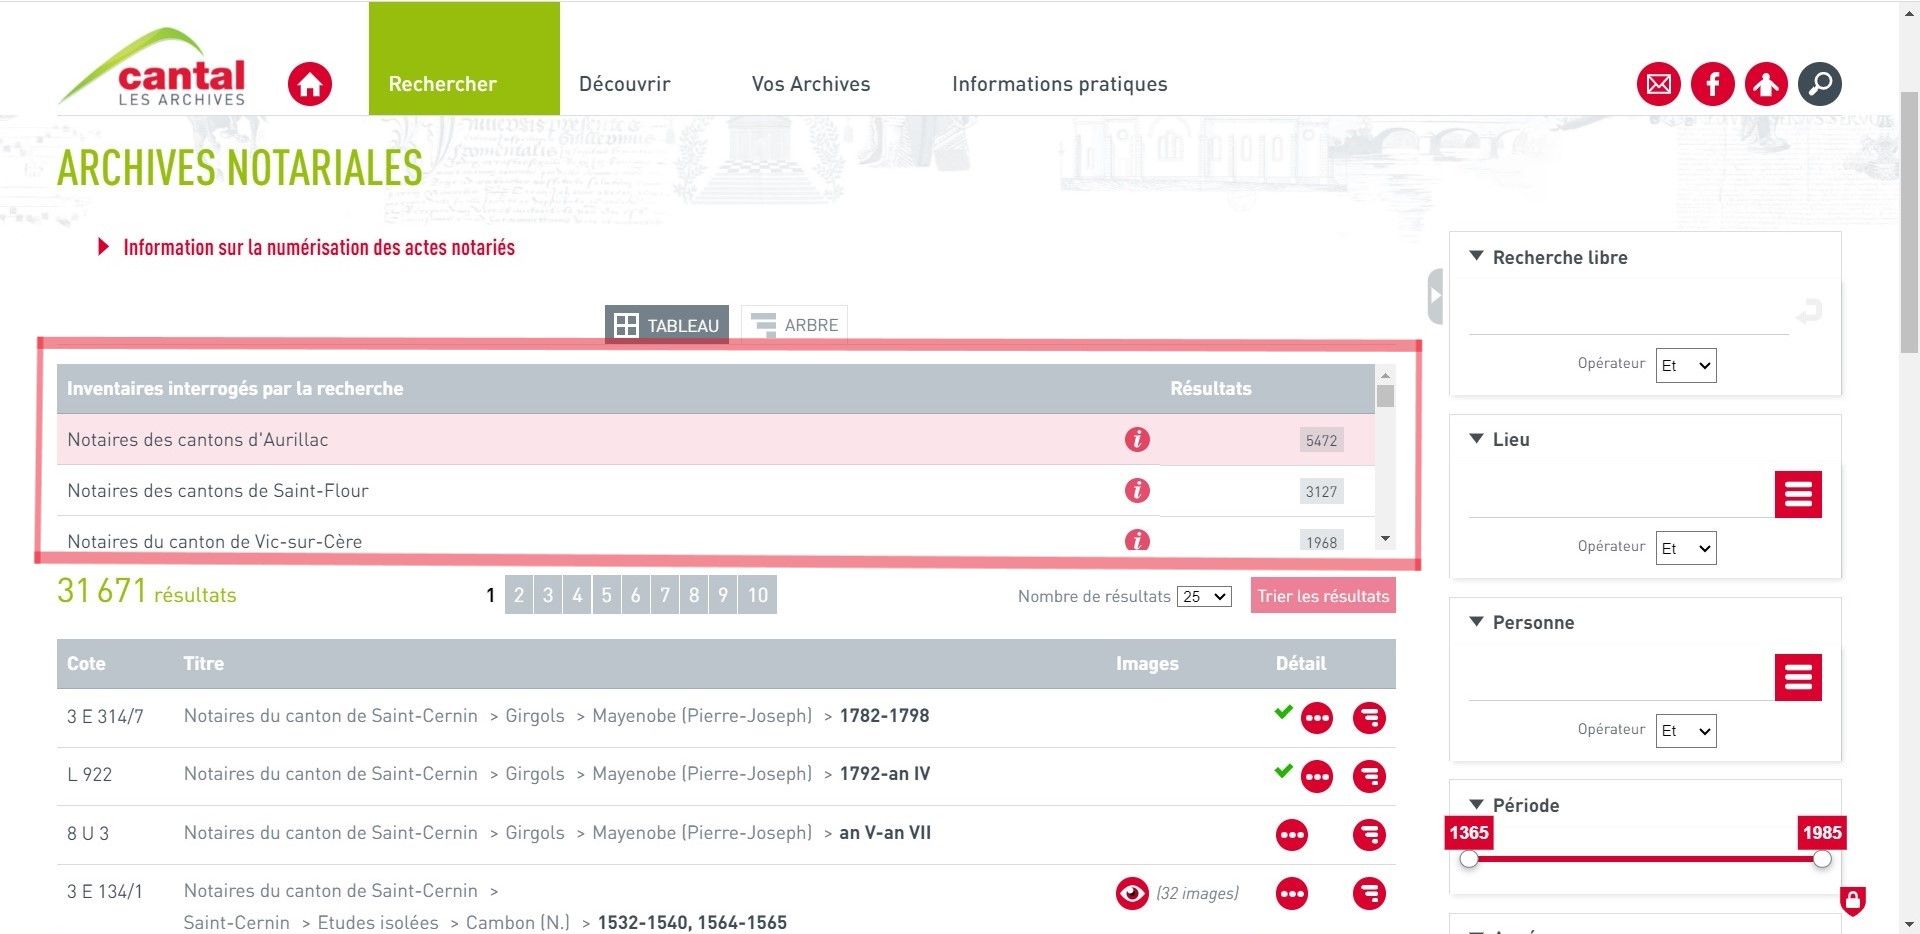Screen dimensions: 1920x934
Task: Click the Recherche libre text field
Action: [x=1627, y=315]
